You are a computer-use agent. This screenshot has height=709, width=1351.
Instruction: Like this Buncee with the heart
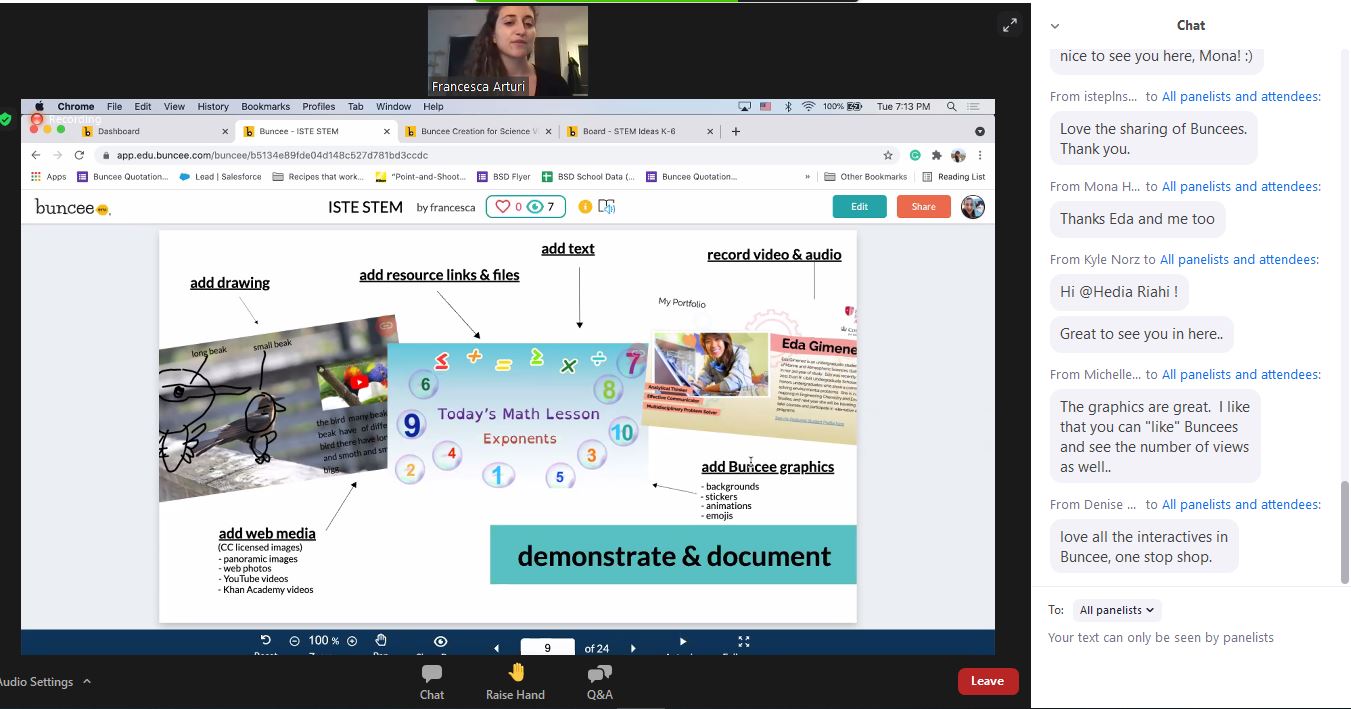click(x=505, y=207)
